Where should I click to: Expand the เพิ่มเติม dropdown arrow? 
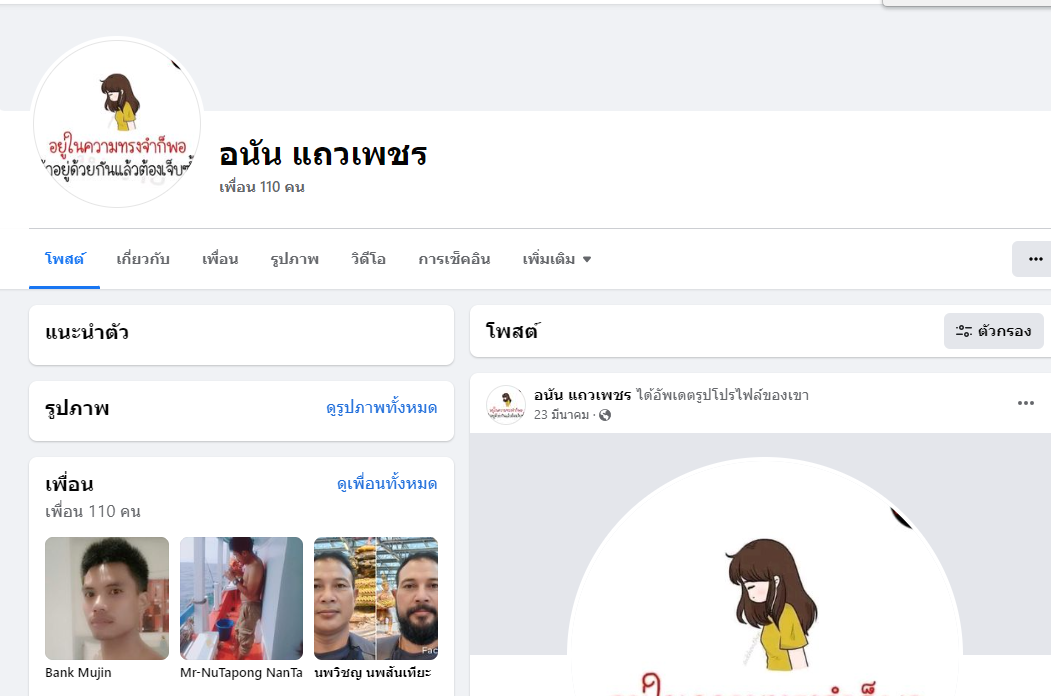click(x=586, y=259)
